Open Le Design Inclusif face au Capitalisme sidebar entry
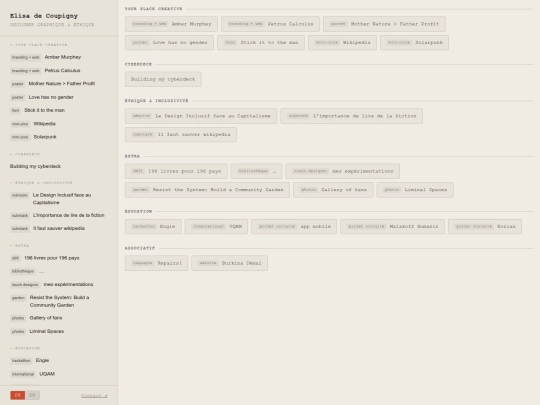 (51, 199)
